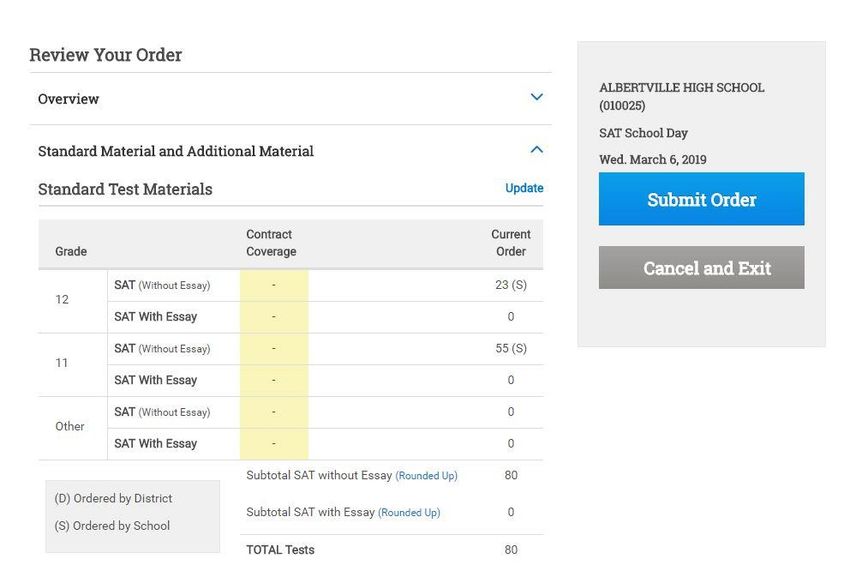Select Grade 12 SAT without Essay coverage cell
The width and height of the screenshot is (850, 577).
pos(274,285)
